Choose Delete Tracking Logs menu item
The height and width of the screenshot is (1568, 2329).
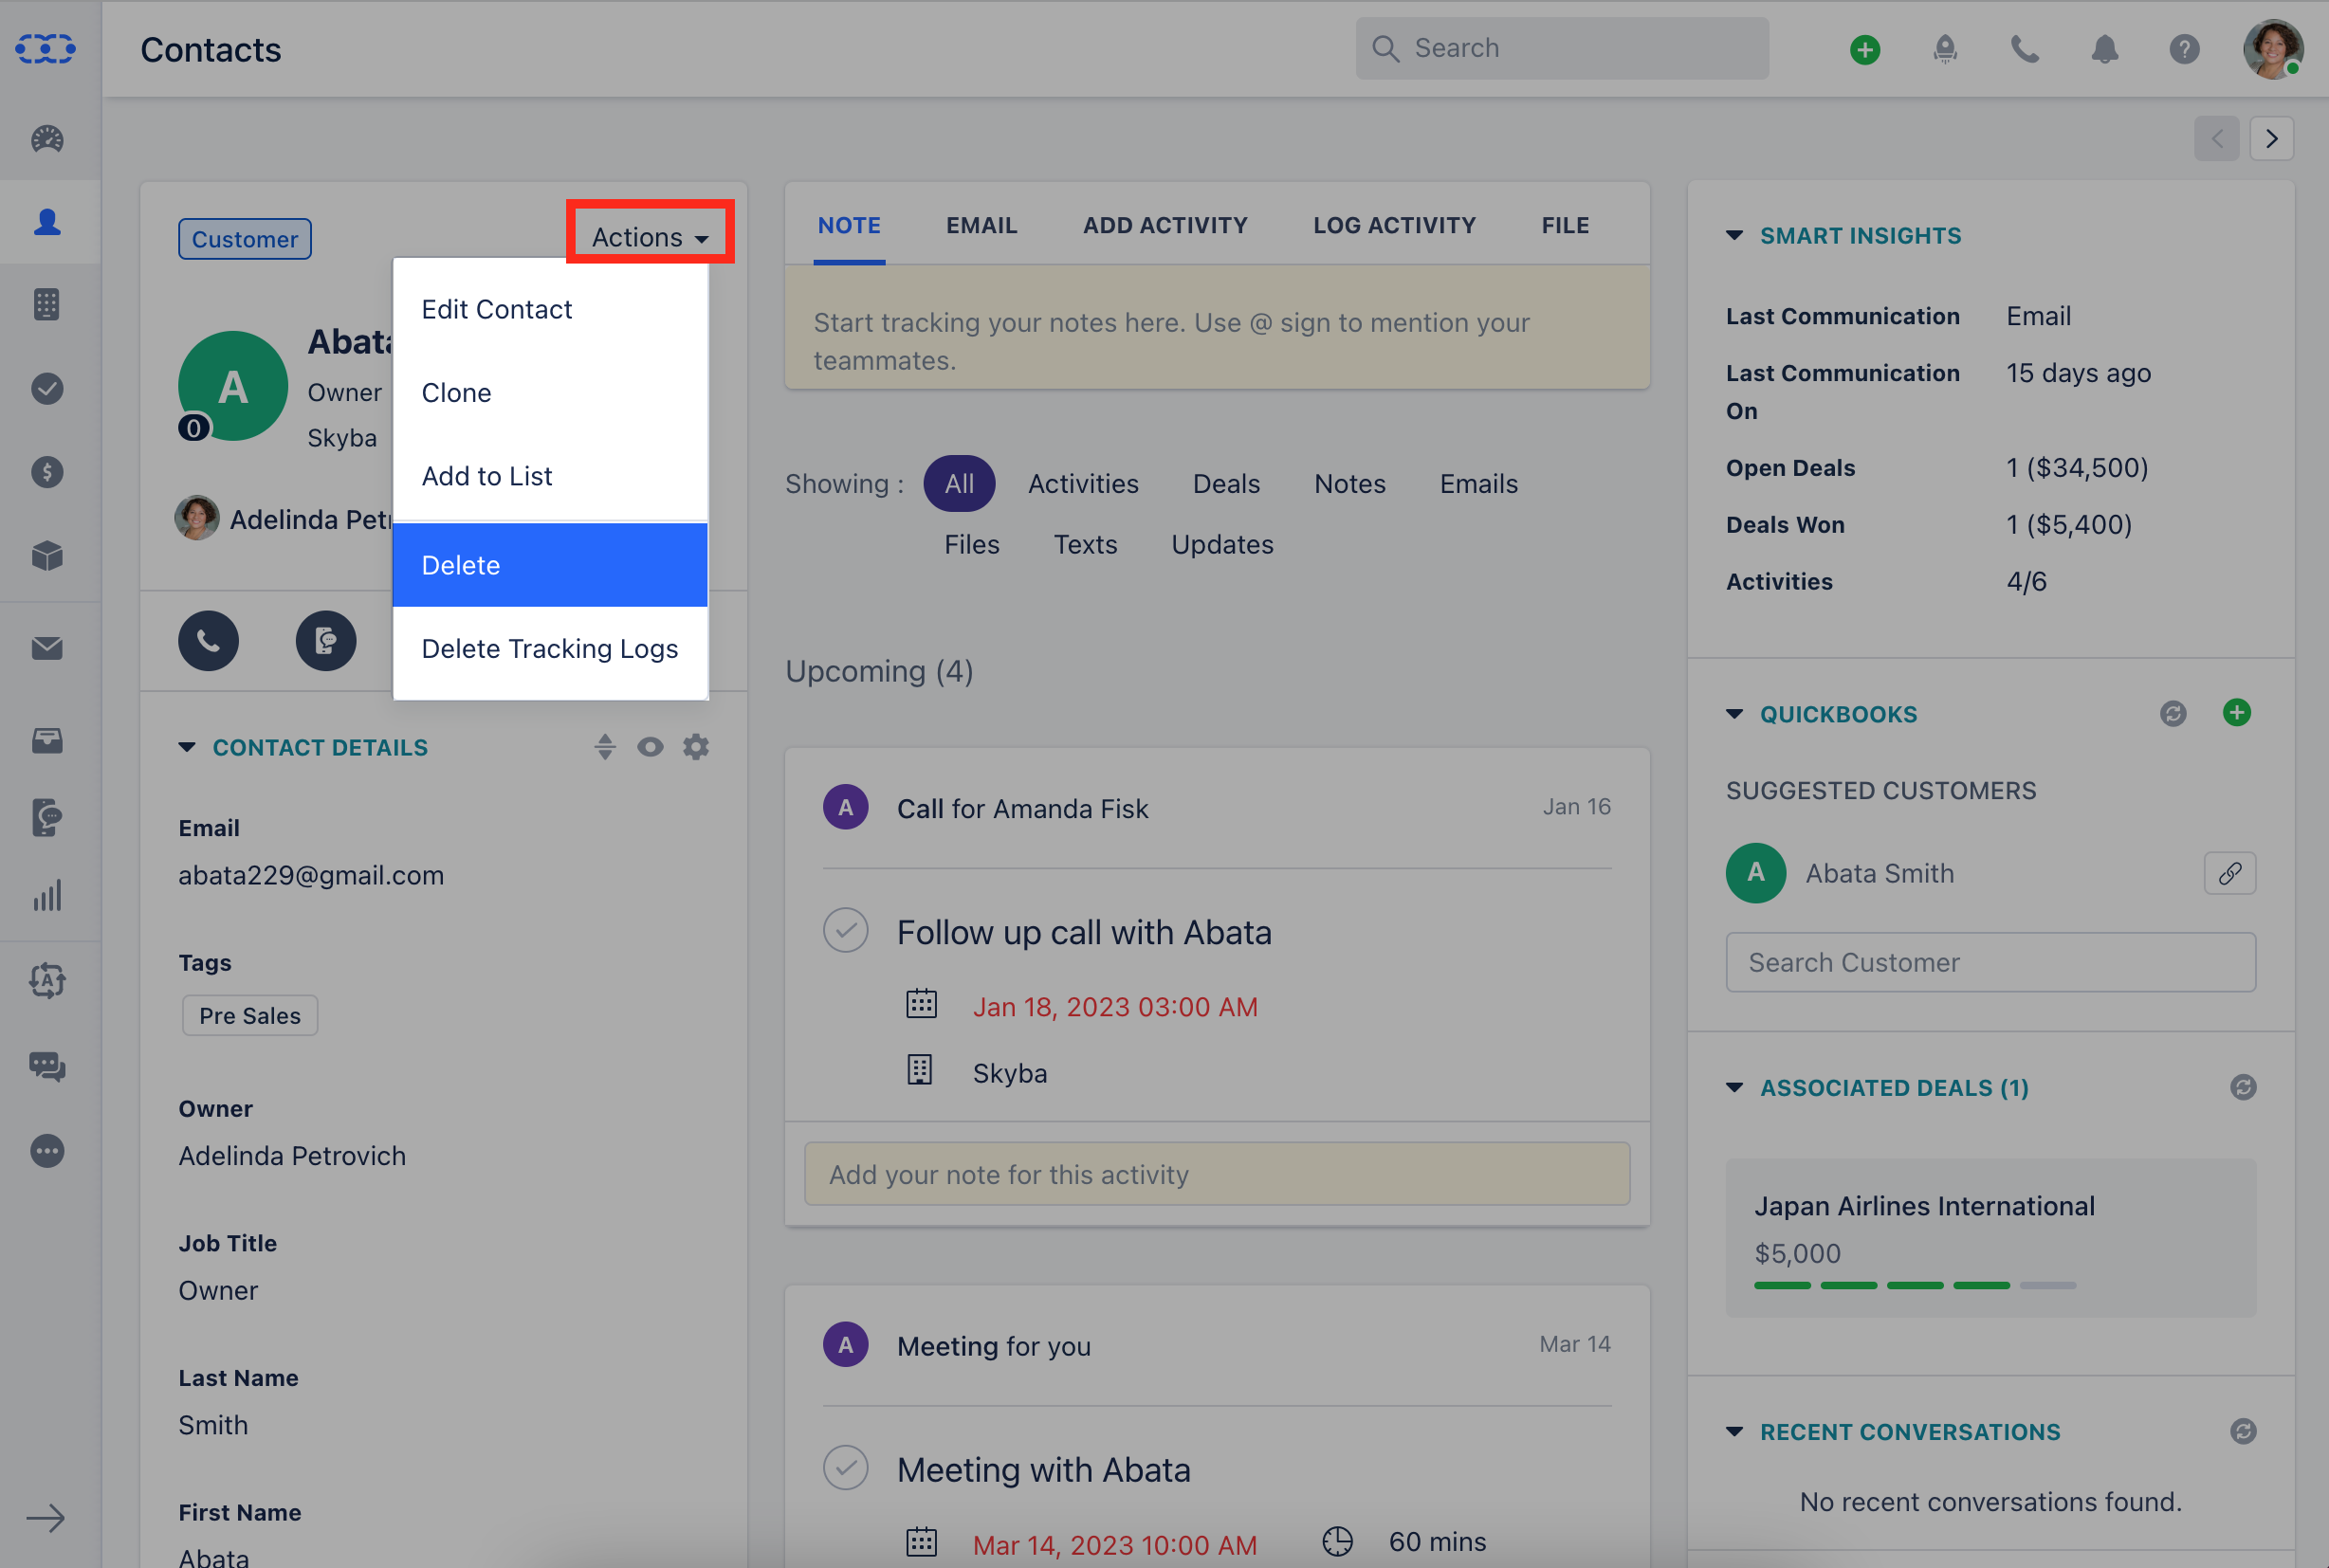tap(550, 649)
